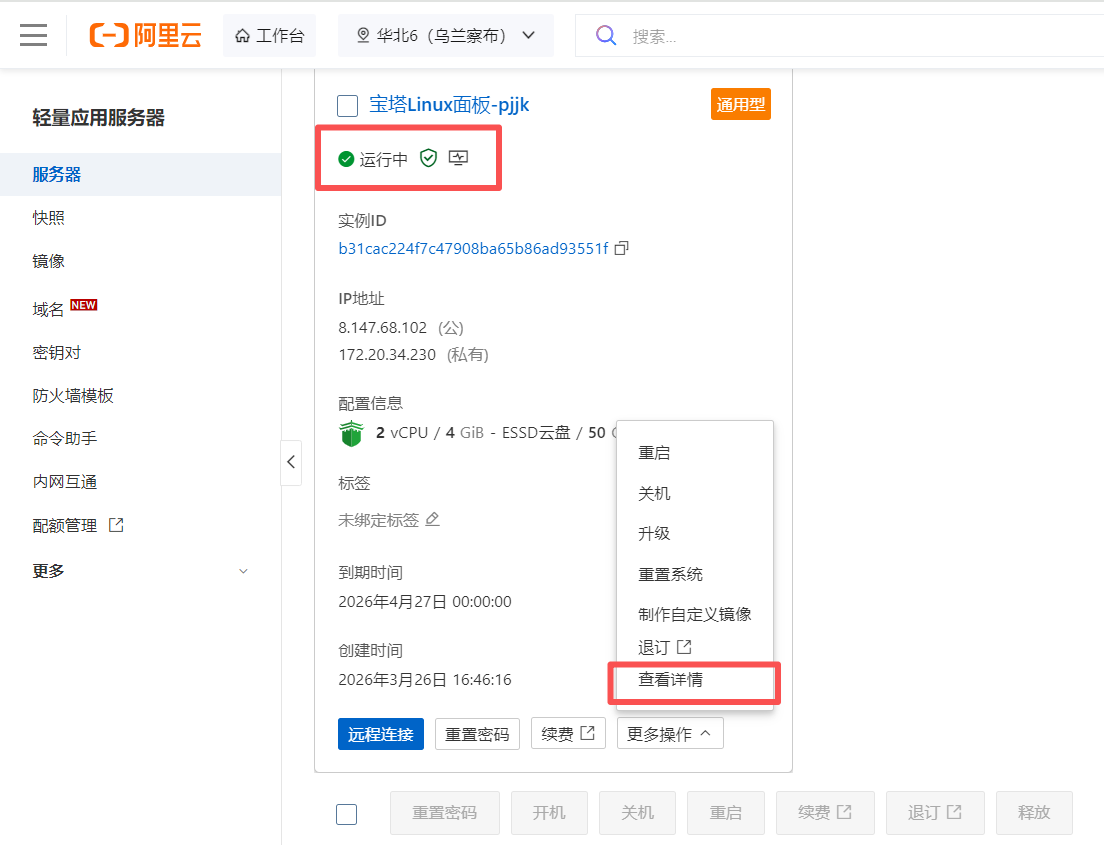
Task: Click the security shield icon
Action: pos(428,158)
